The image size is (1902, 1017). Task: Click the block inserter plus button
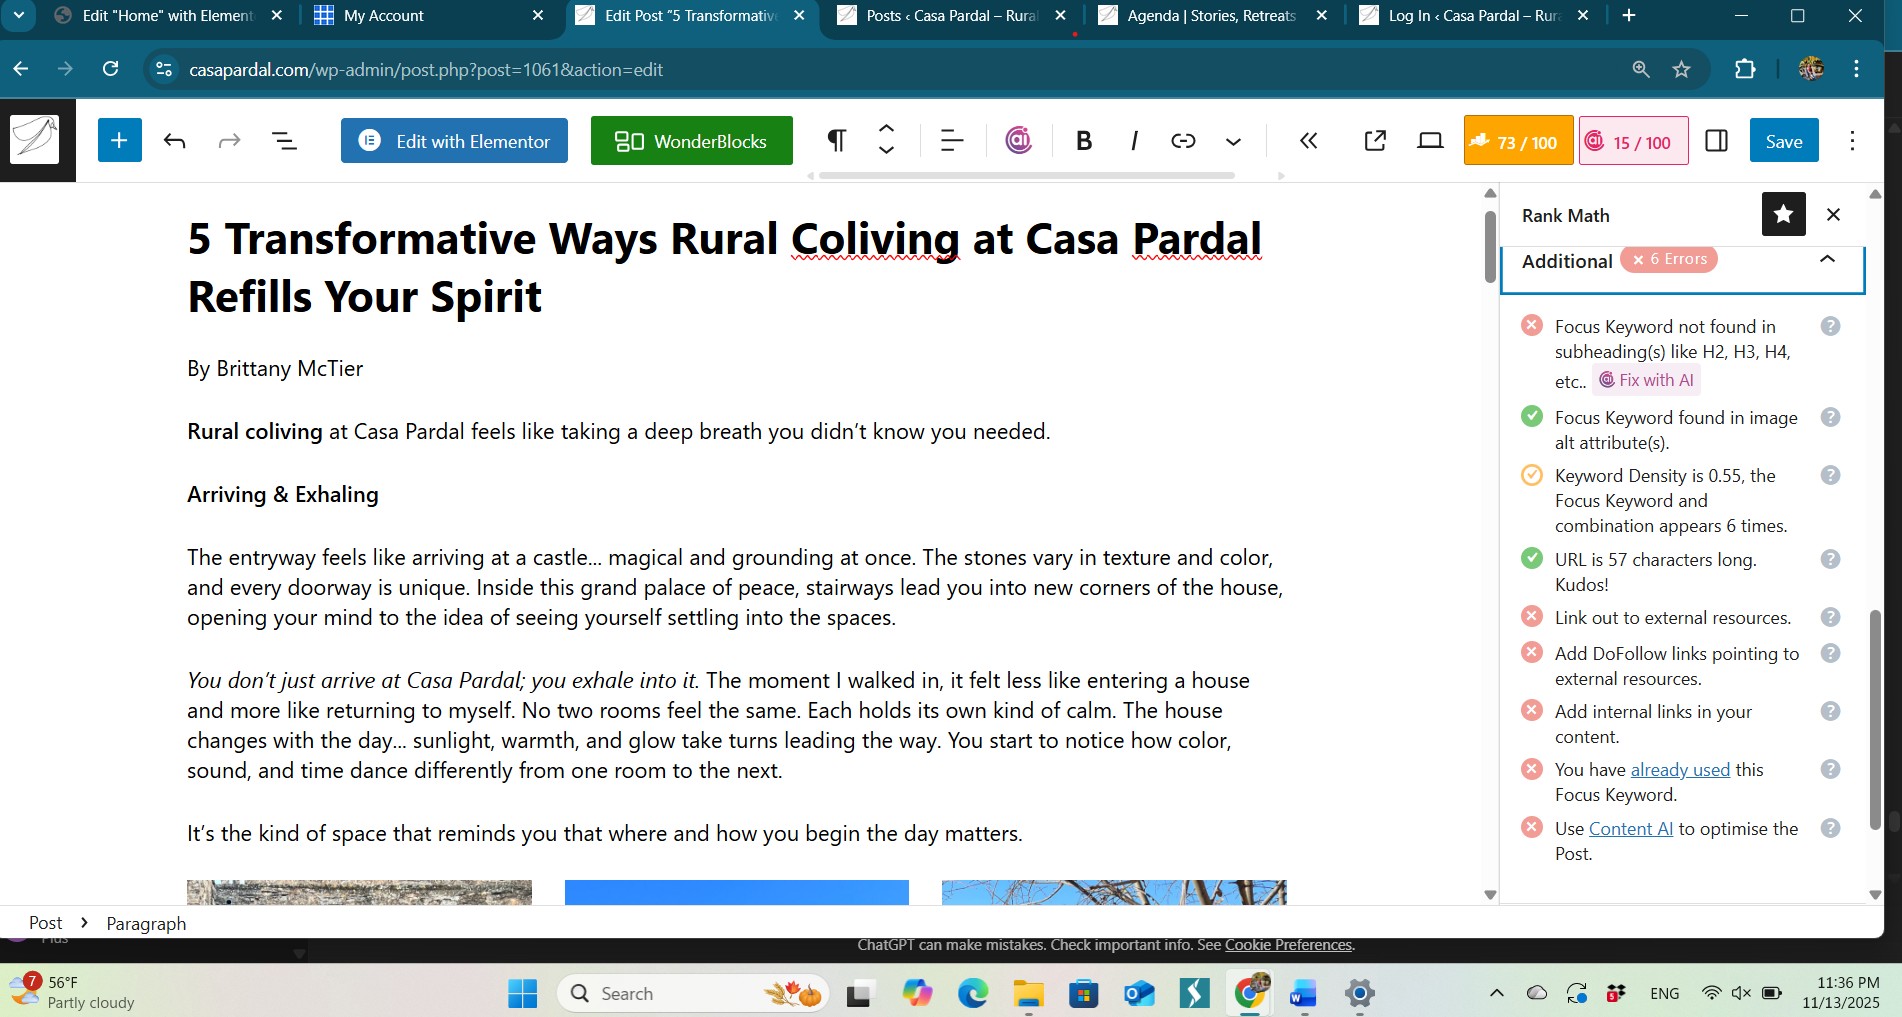pyautogui.click(x=119, y=141)
